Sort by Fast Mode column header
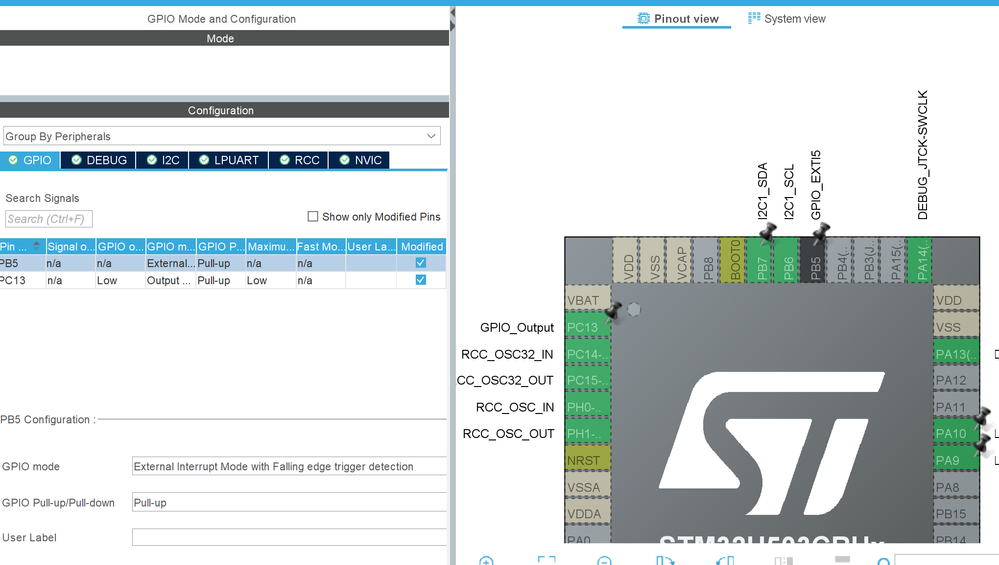Image resolution: width=999 pixels, height=565 pixels. (320, 247)
